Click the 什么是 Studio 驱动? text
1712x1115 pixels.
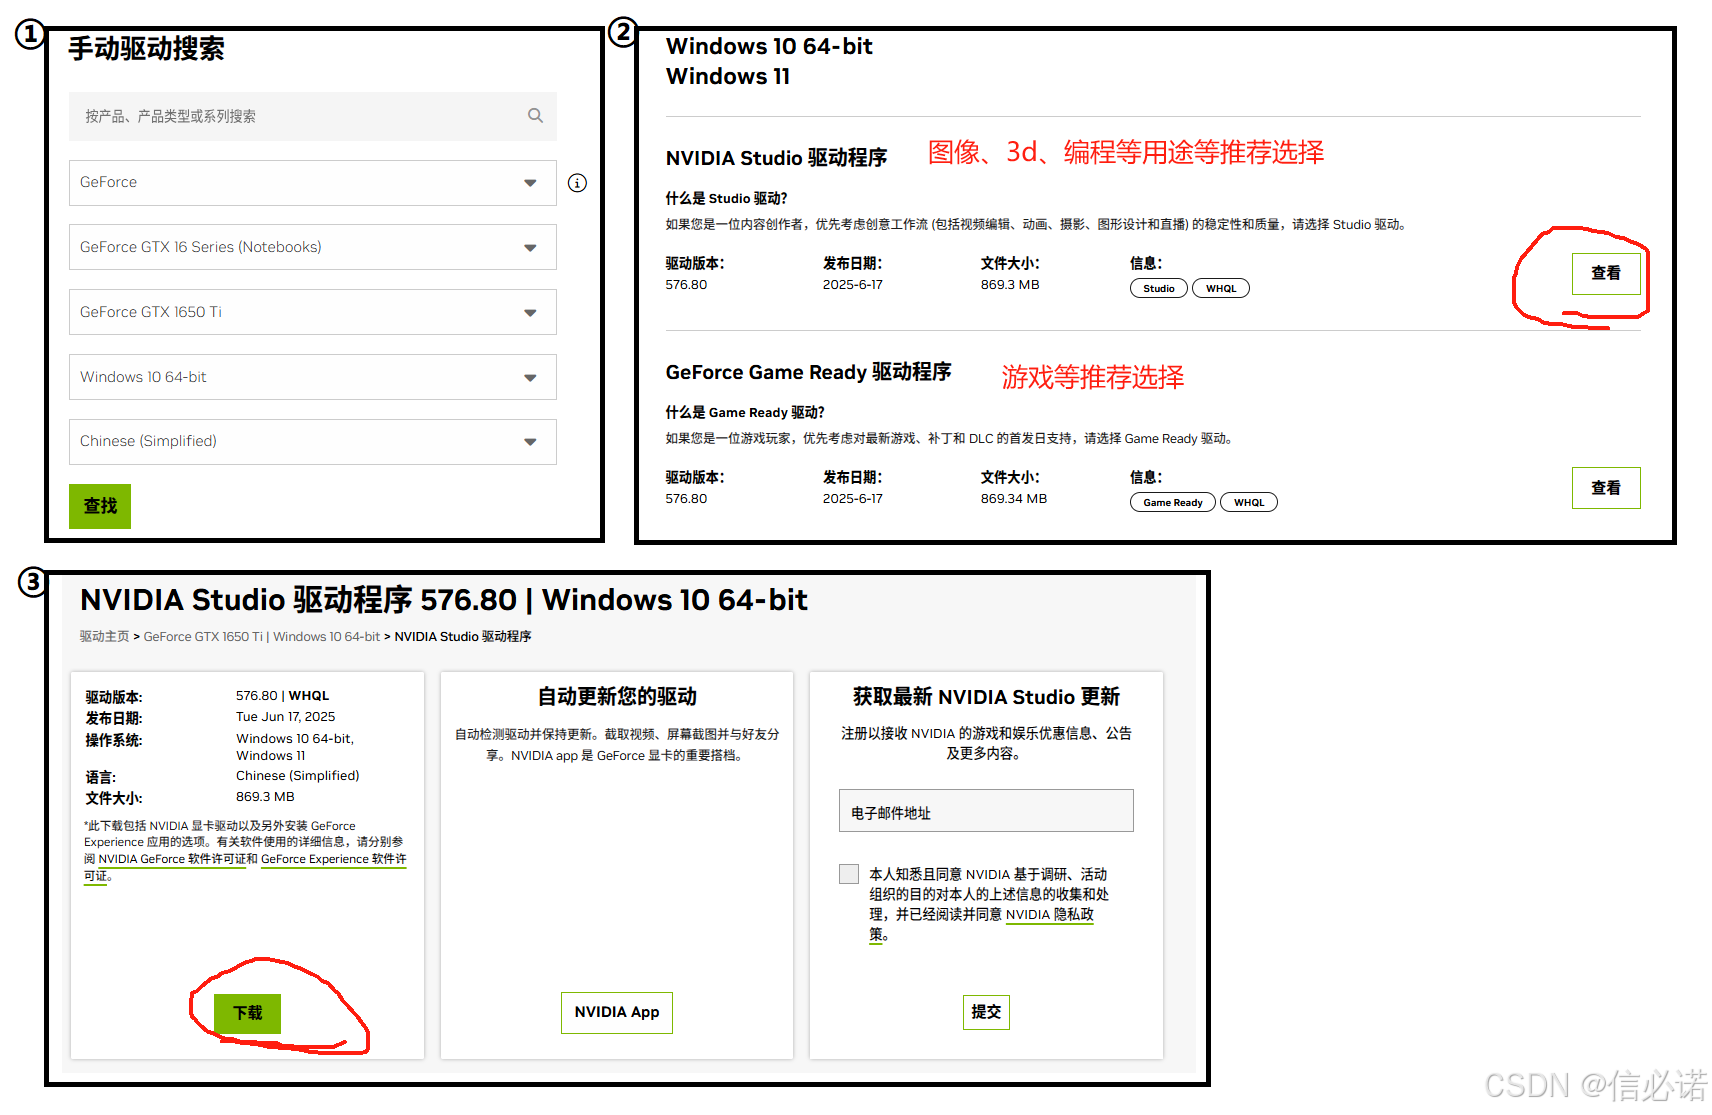coord(726,198)
